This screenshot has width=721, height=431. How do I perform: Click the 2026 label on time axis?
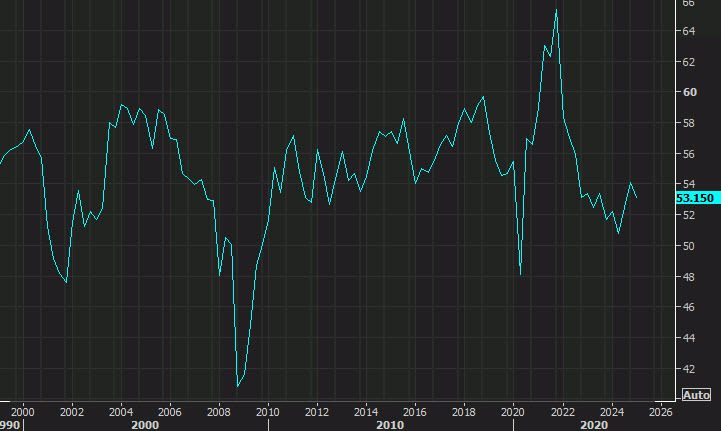coord(659,411)
